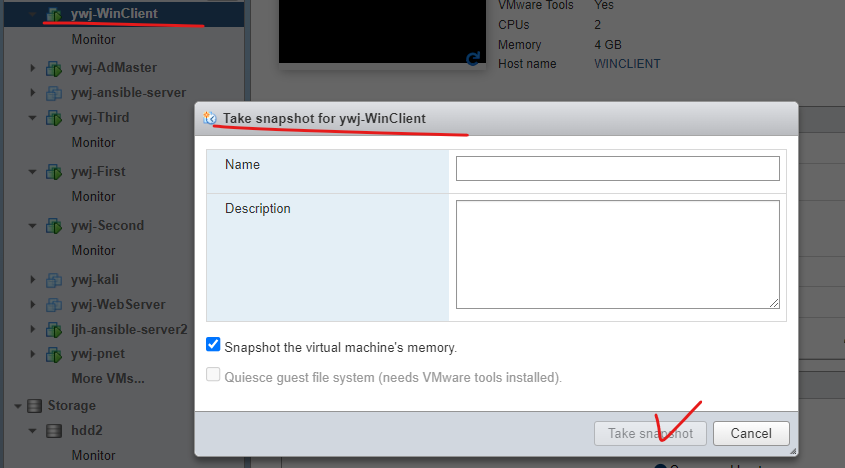Select the ywj-Second tree label

tap(107, 225)
